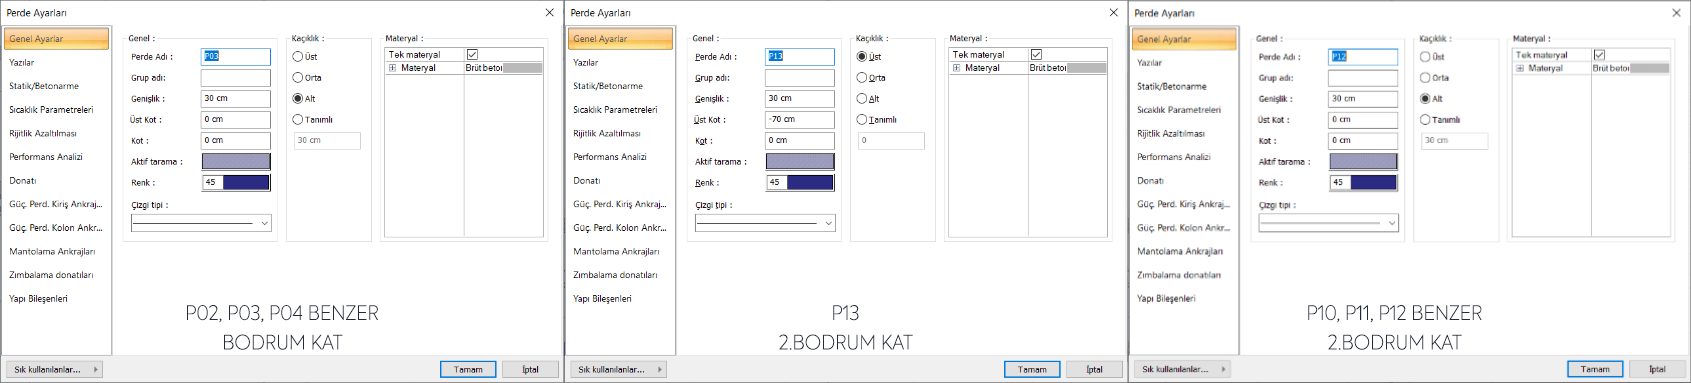Image resolution: width=1691 pixels, height=383 pixels.
Task: Pick Renk color swatch in P03 dialog
Action: (246, 183)
